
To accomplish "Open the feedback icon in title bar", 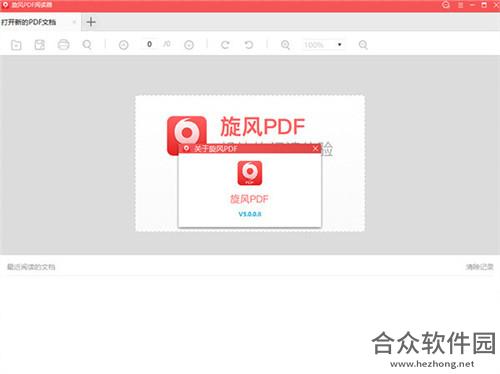I will (x=446, y=5).
